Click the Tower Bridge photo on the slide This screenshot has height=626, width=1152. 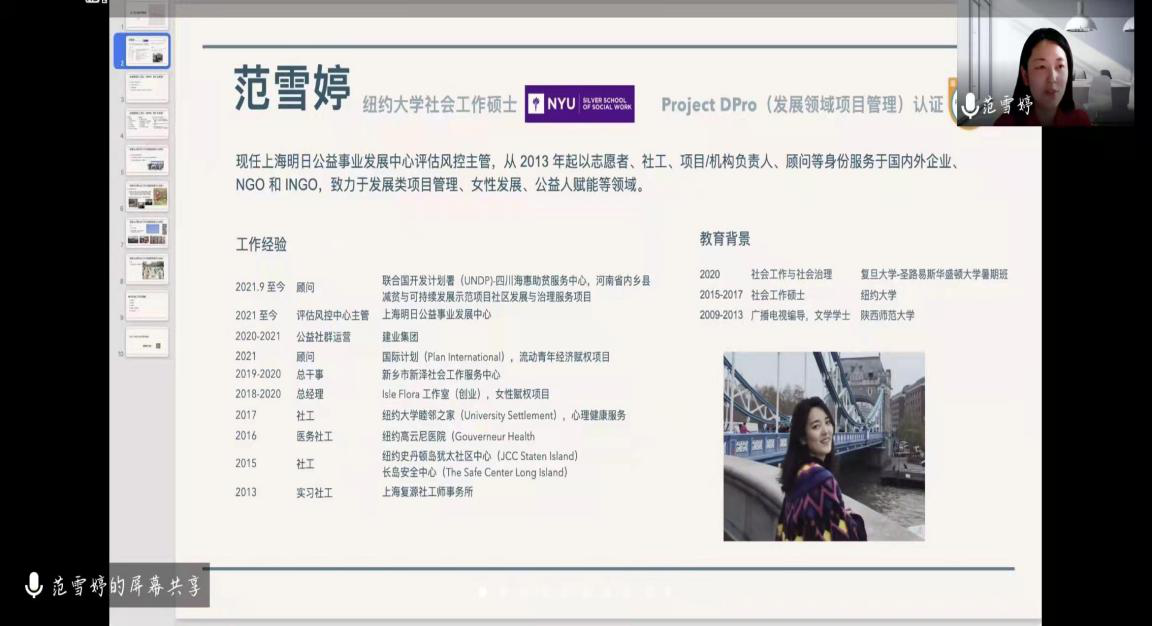(823, 446)
